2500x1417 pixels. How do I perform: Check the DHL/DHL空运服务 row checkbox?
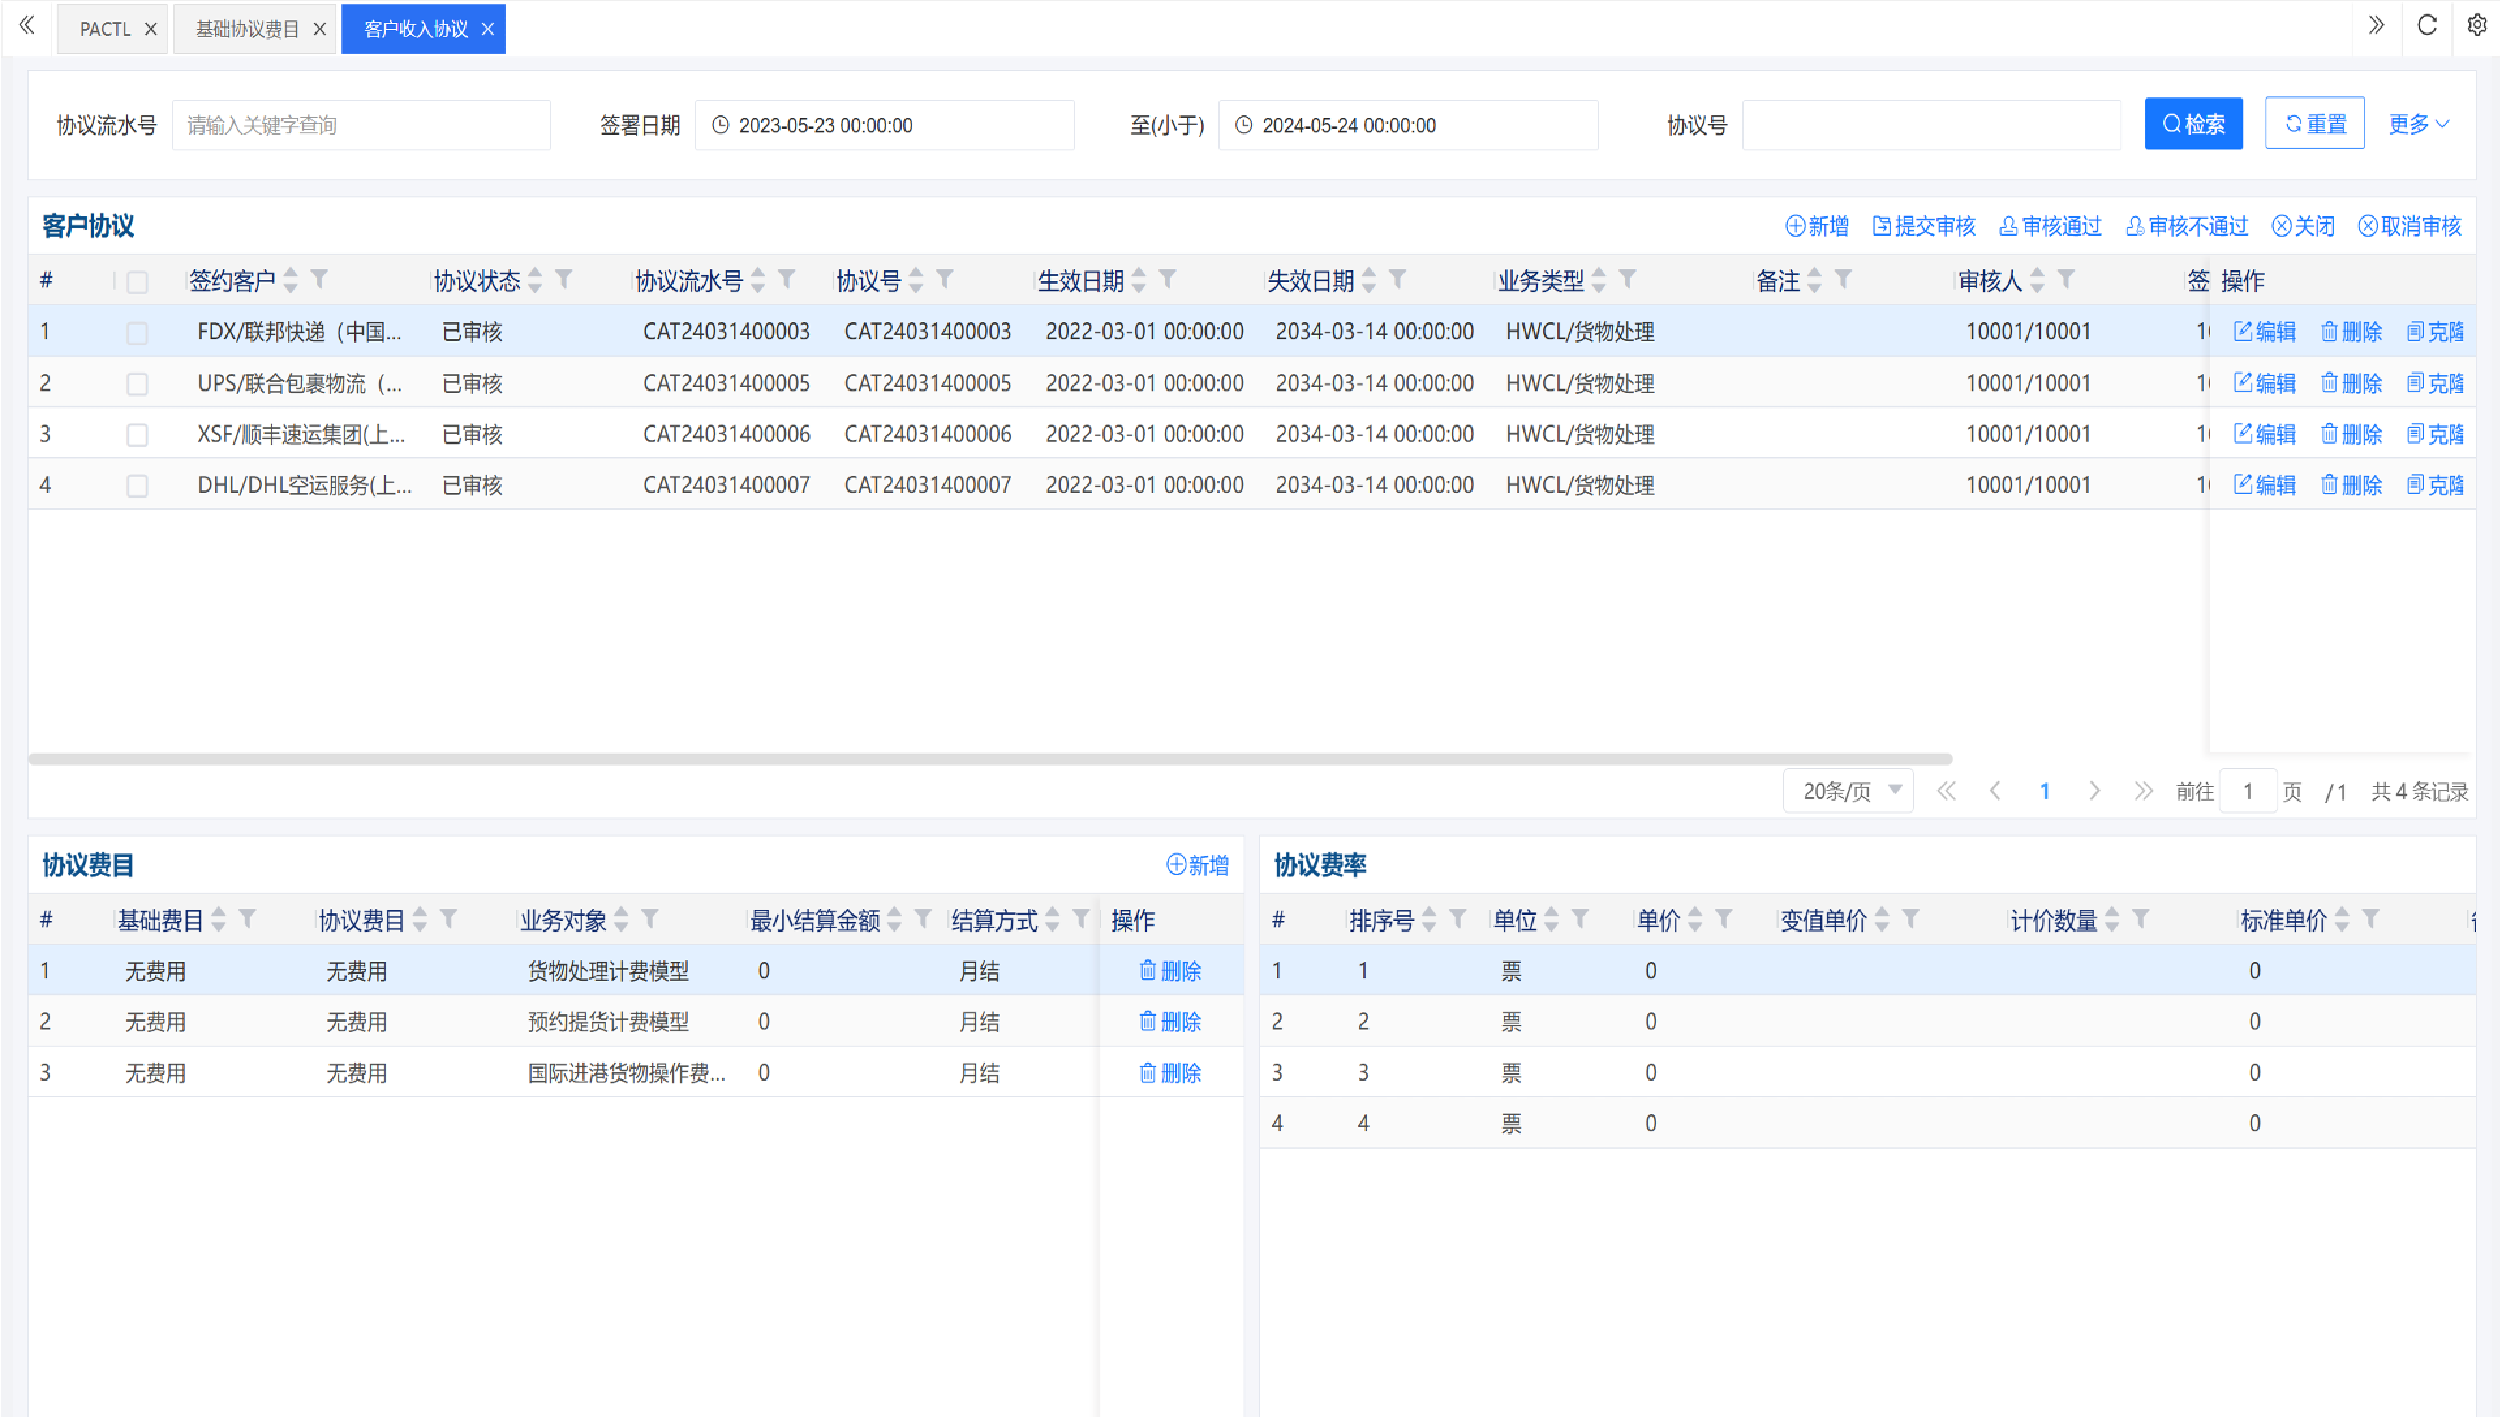tap(138, 486)
